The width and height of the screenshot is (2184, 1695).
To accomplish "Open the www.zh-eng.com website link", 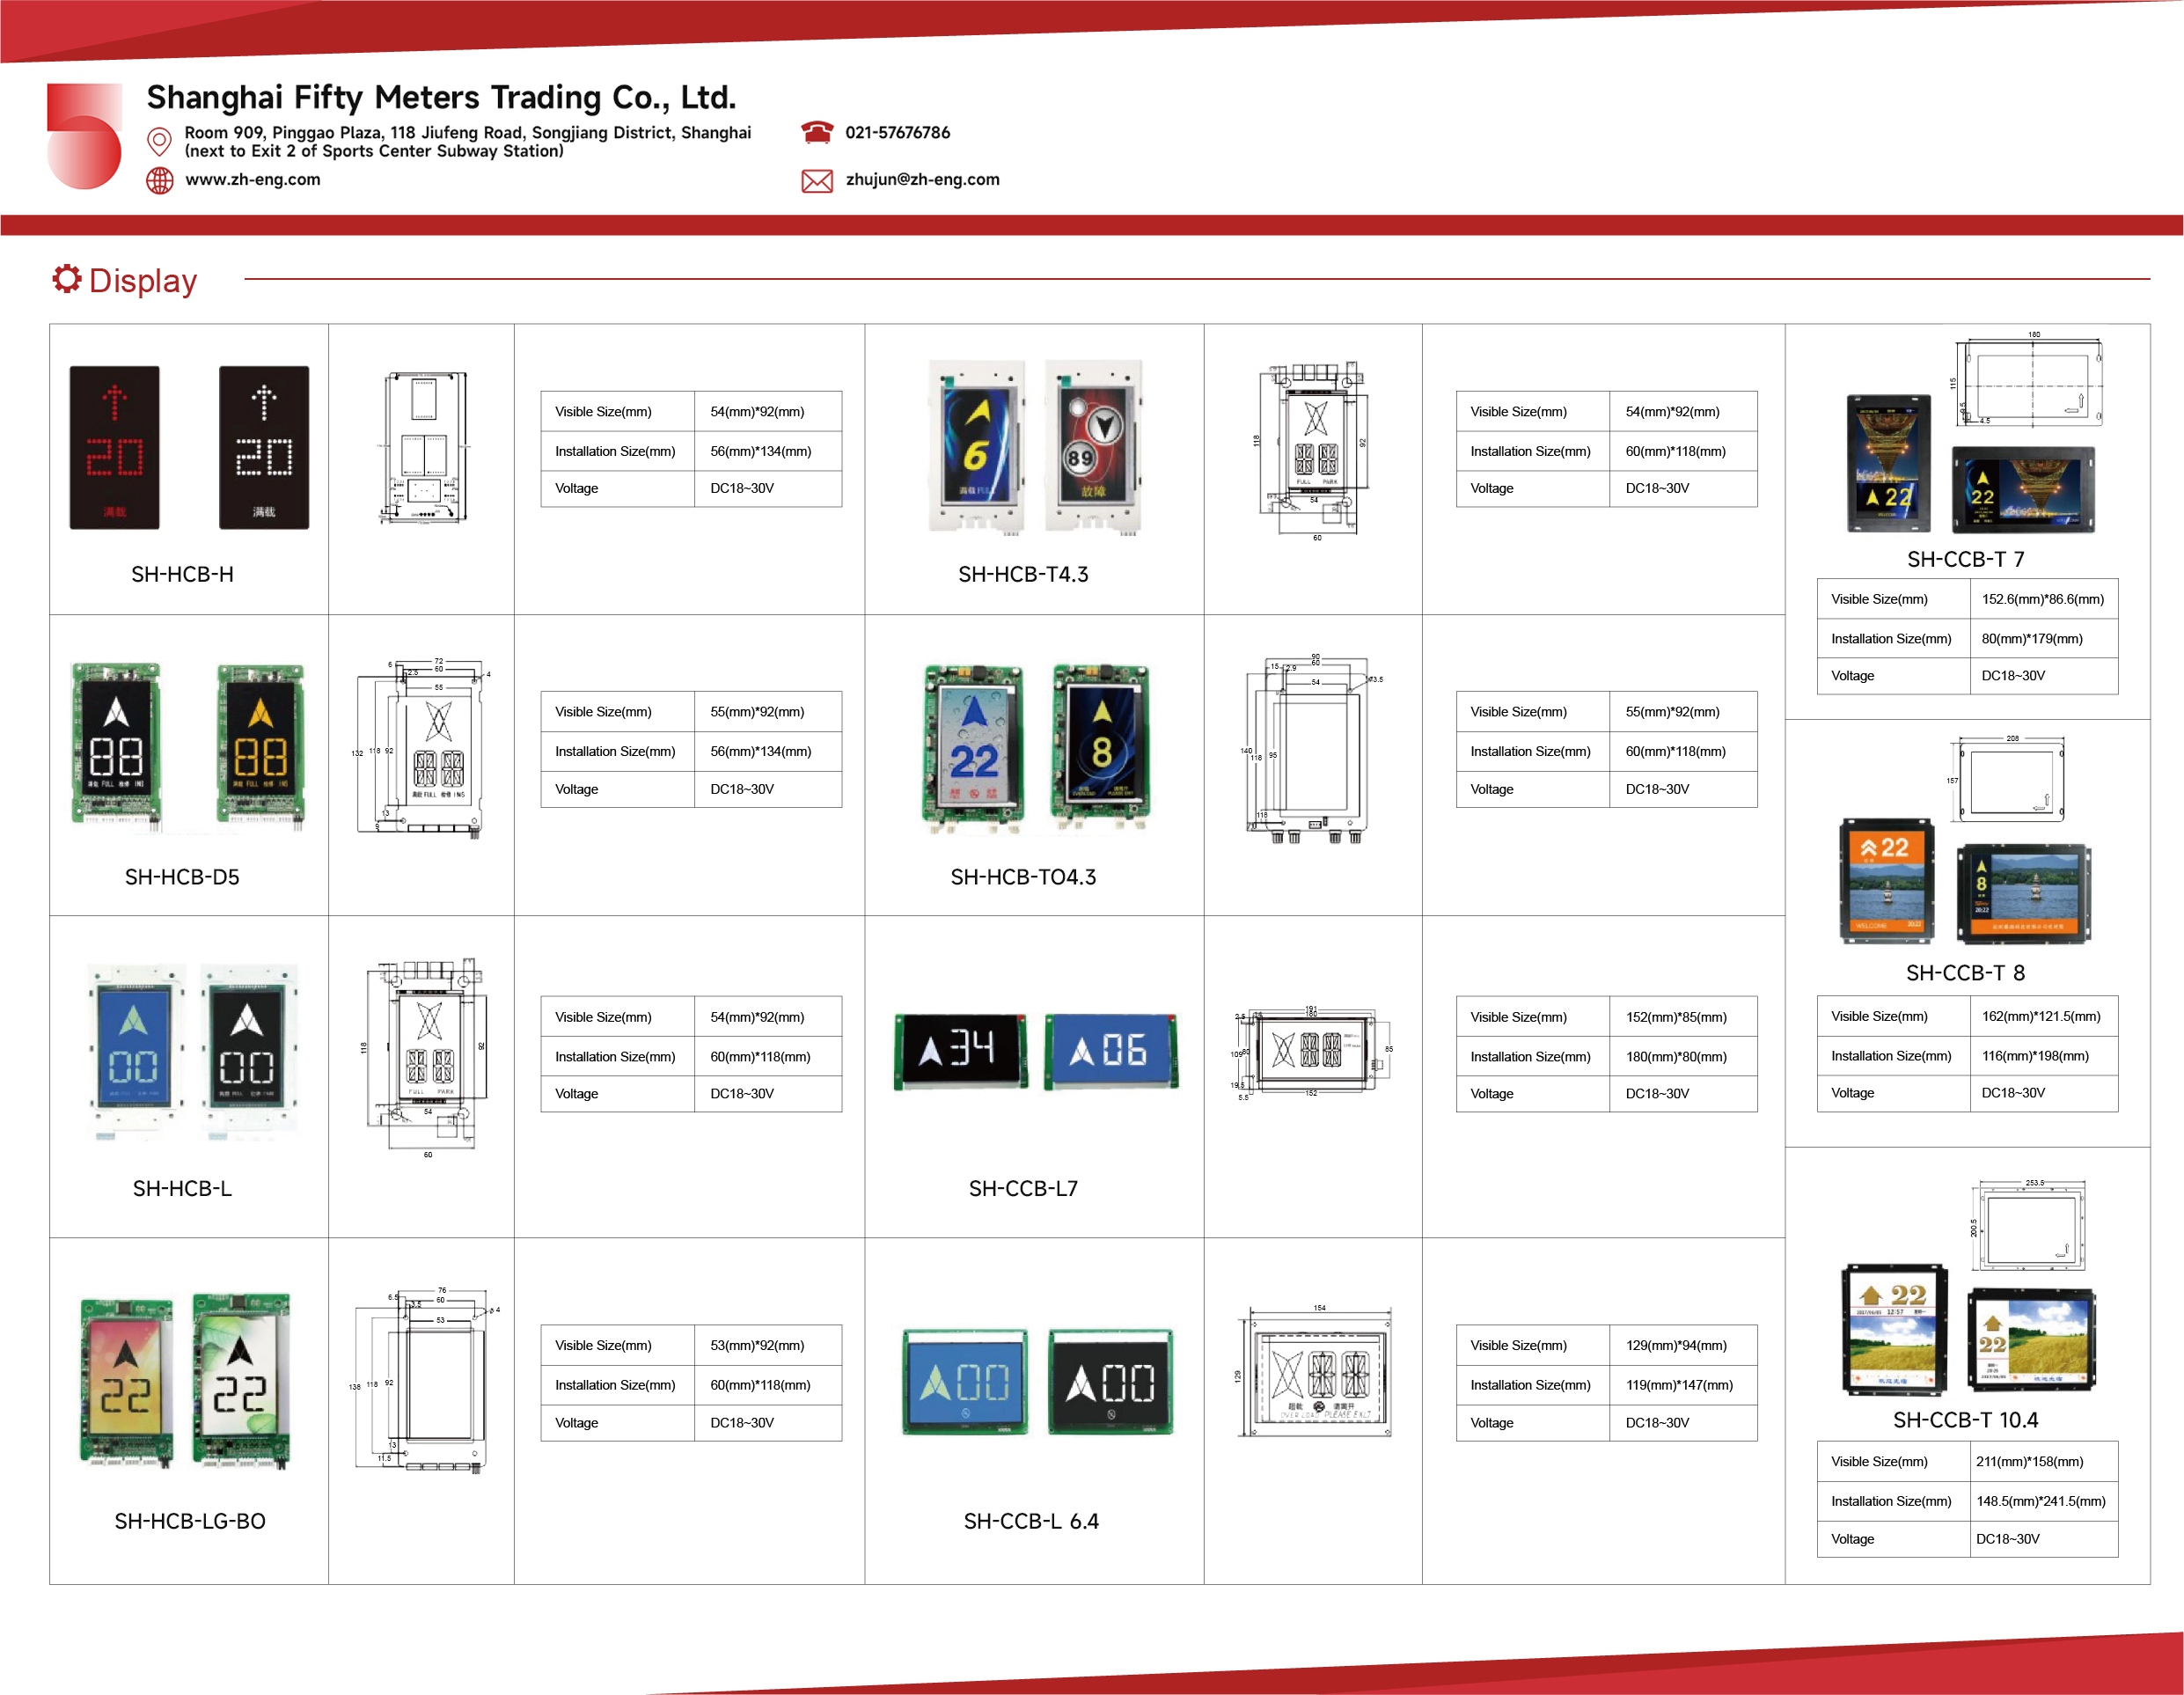I will (253, 180).
